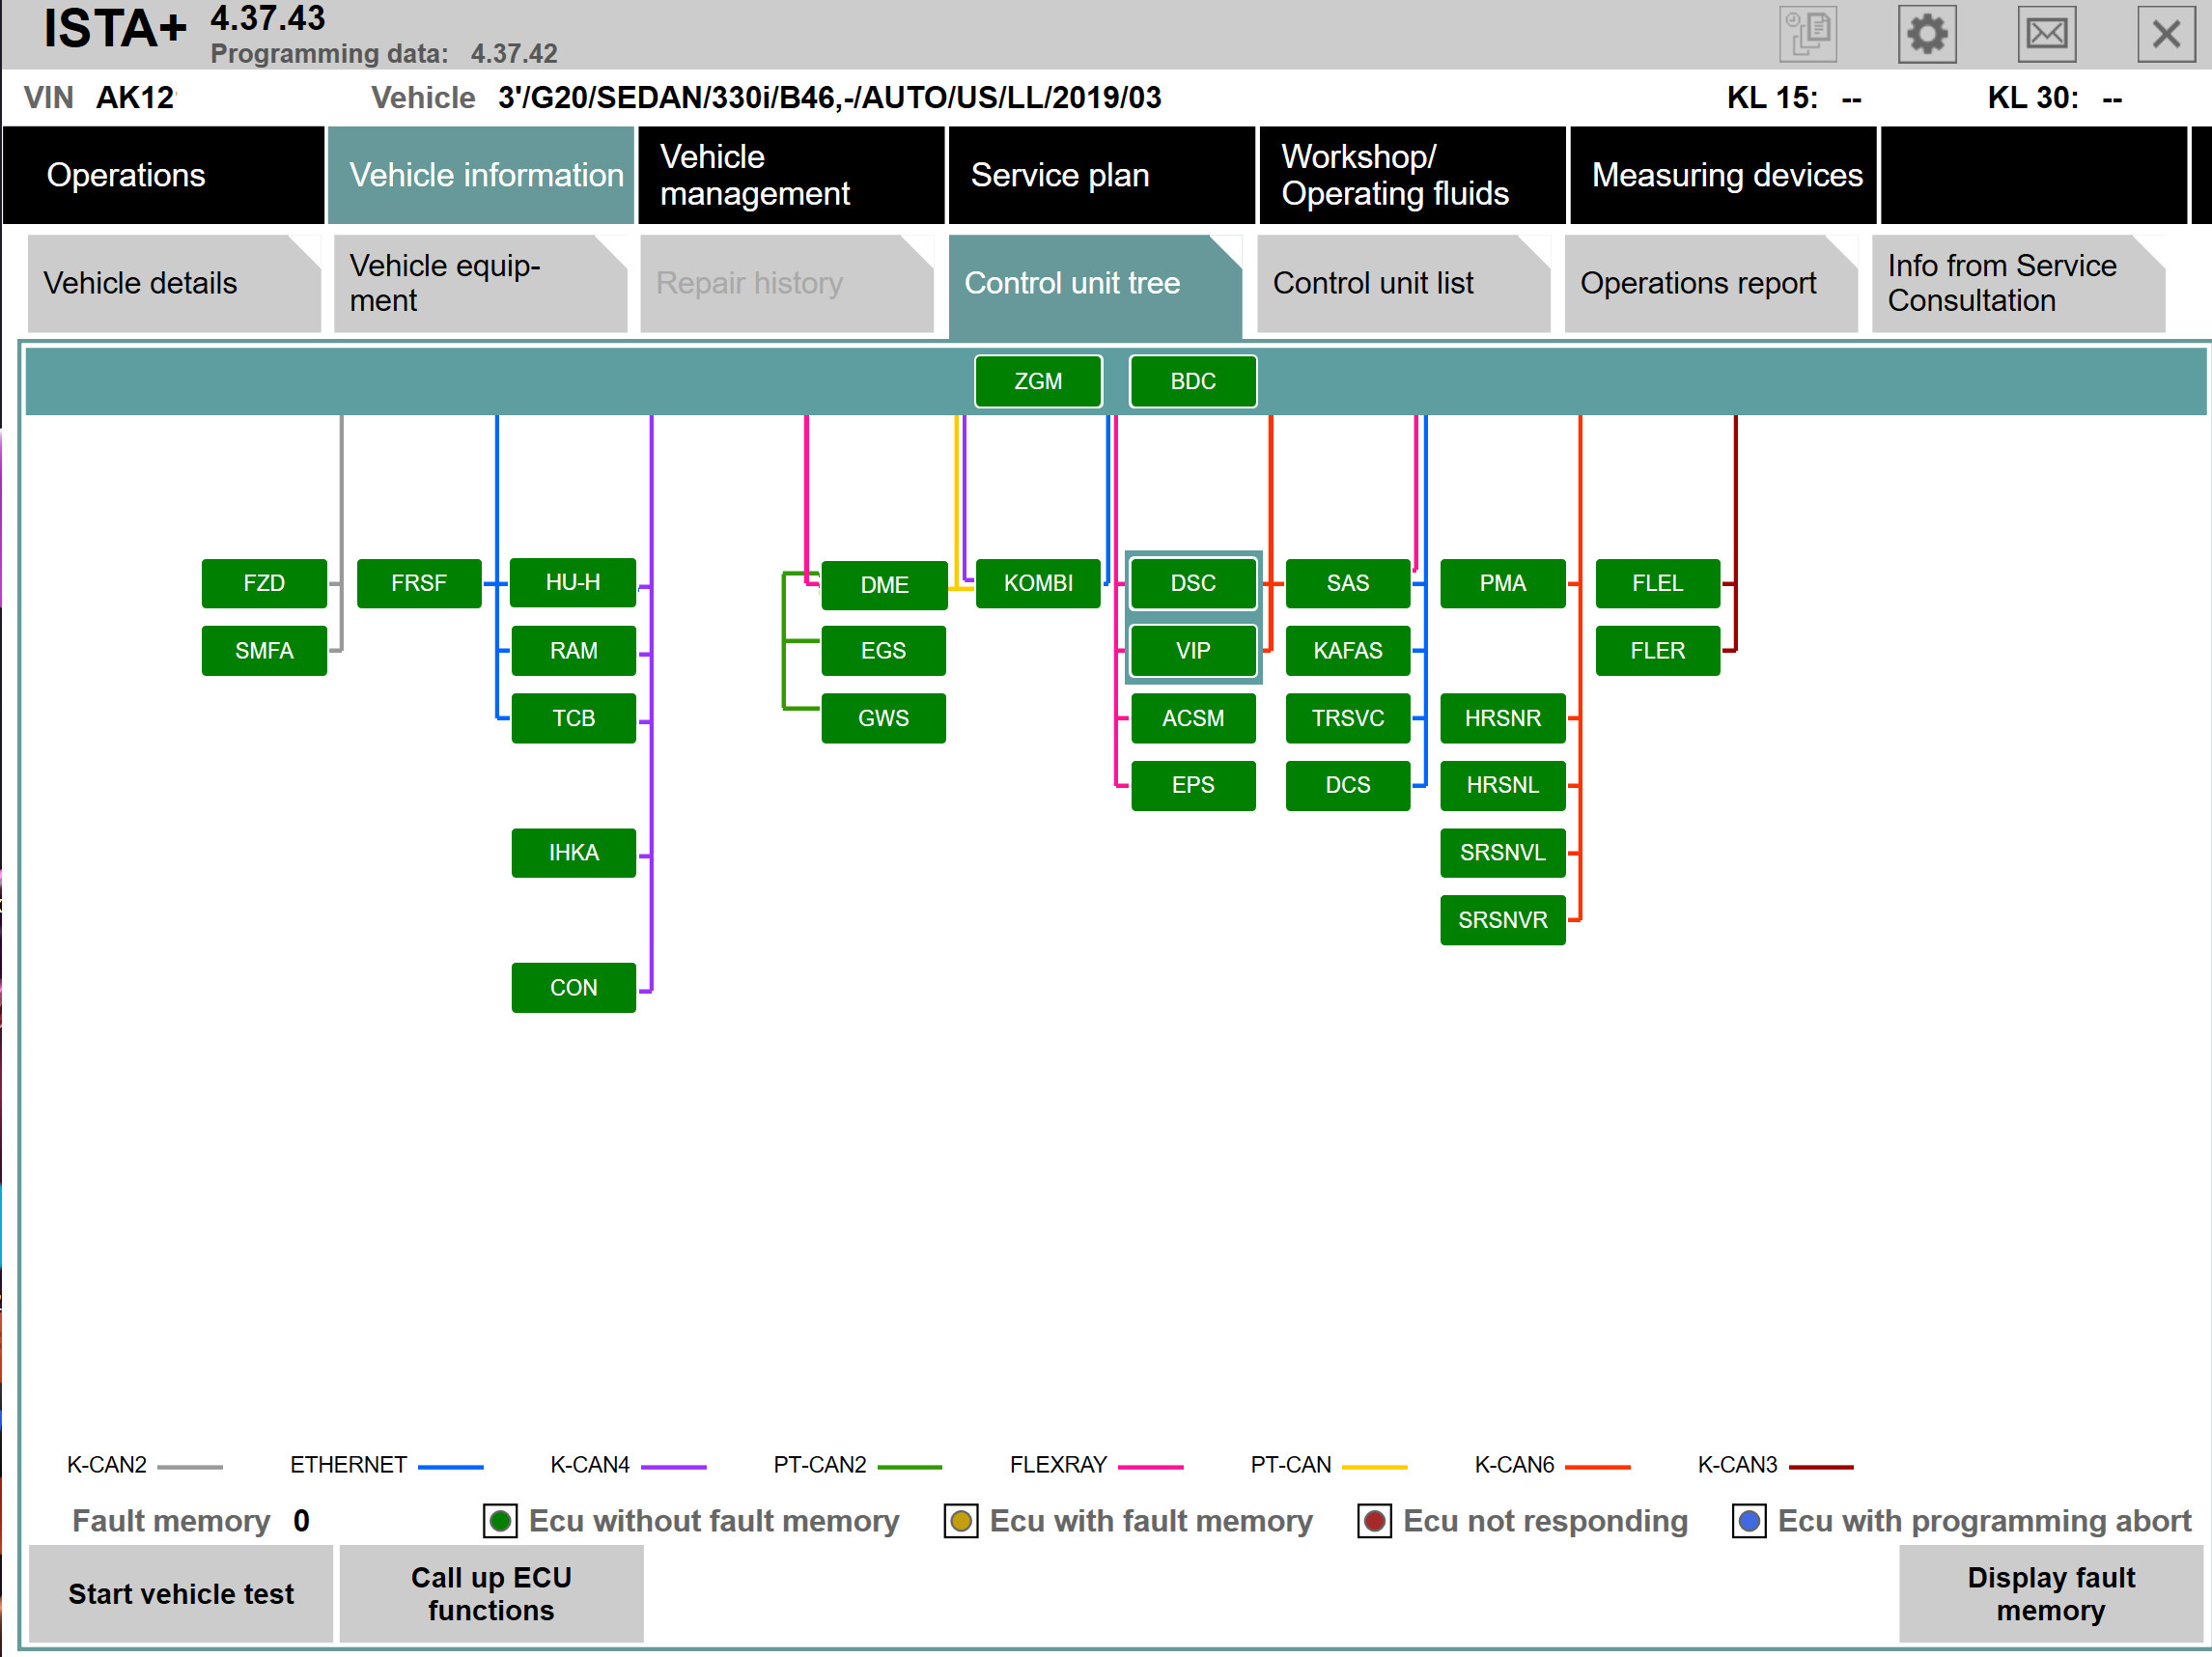Image resolution: width=2212 pixels, height=1657 pixels.
Task: Select the KAFAS camera unit
Action: pyautogui.click(x=1348, y=651)
